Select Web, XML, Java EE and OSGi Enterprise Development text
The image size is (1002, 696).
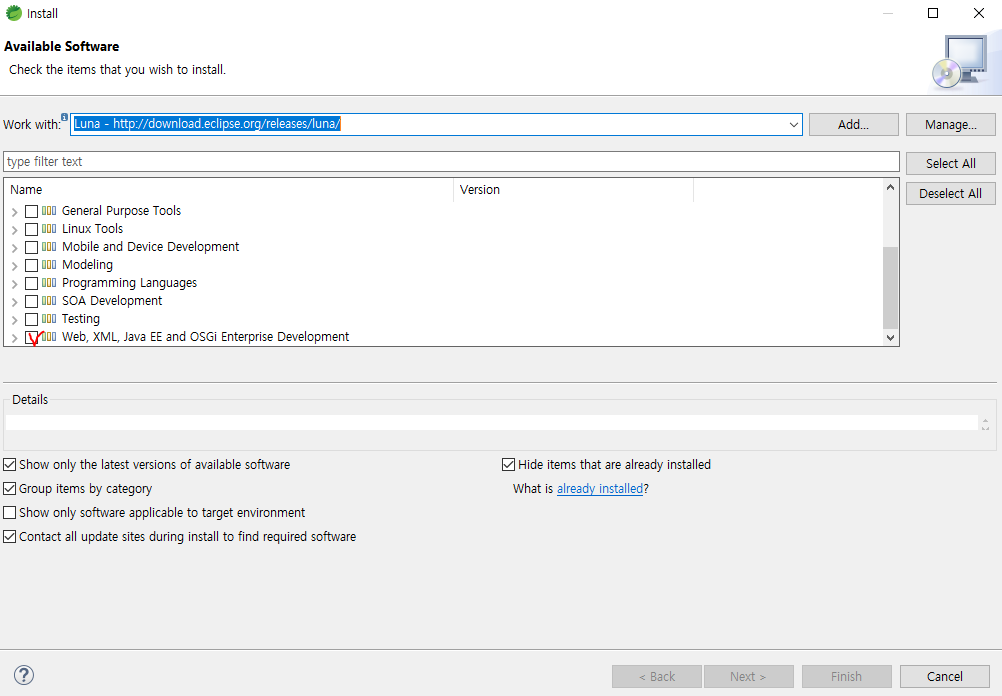(x=205, y=337)
